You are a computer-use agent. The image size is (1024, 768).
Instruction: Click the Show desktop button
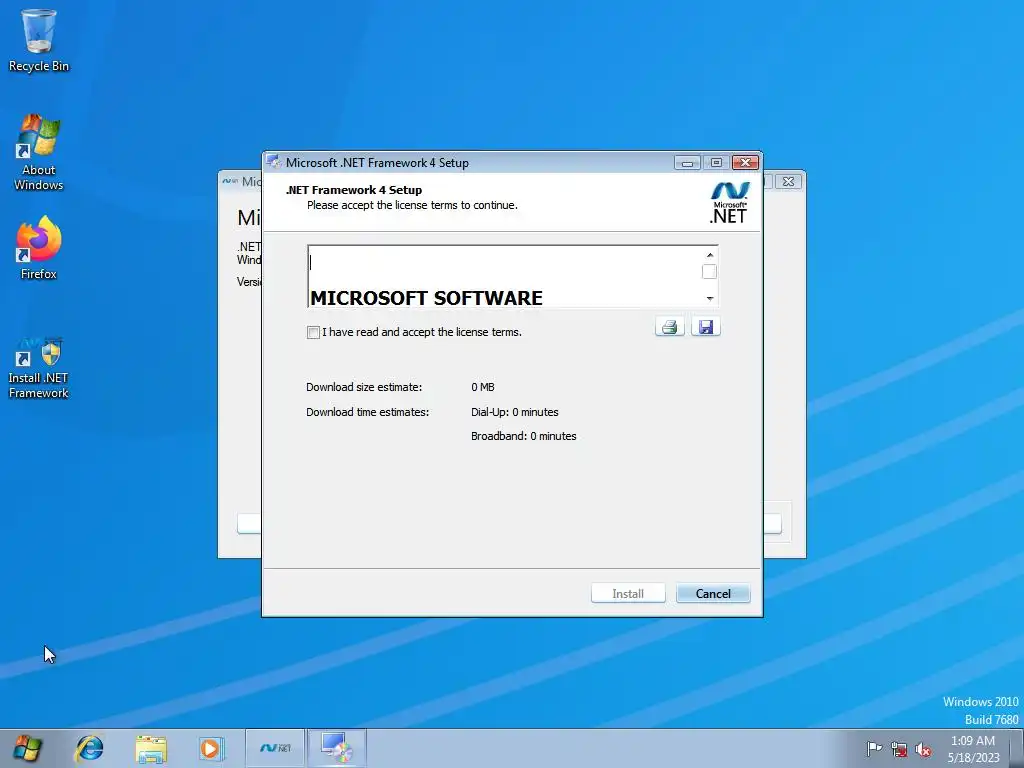(x=1017, y=749)
